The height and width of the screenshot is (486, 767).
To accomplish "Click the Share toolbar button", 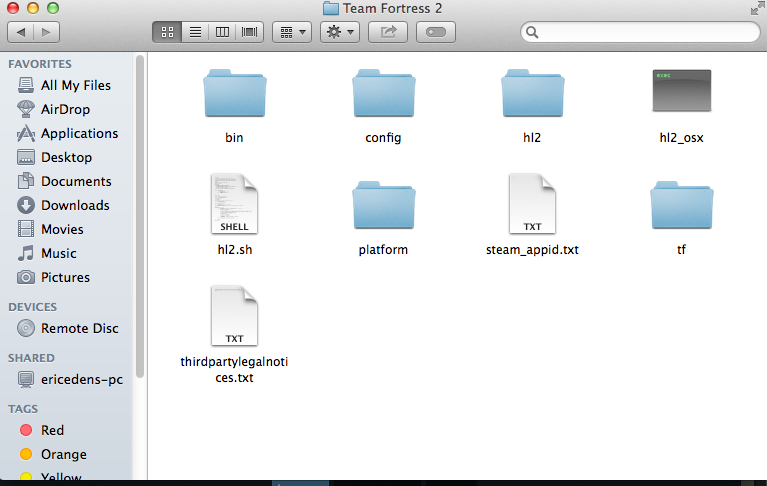I will (388, 32).
